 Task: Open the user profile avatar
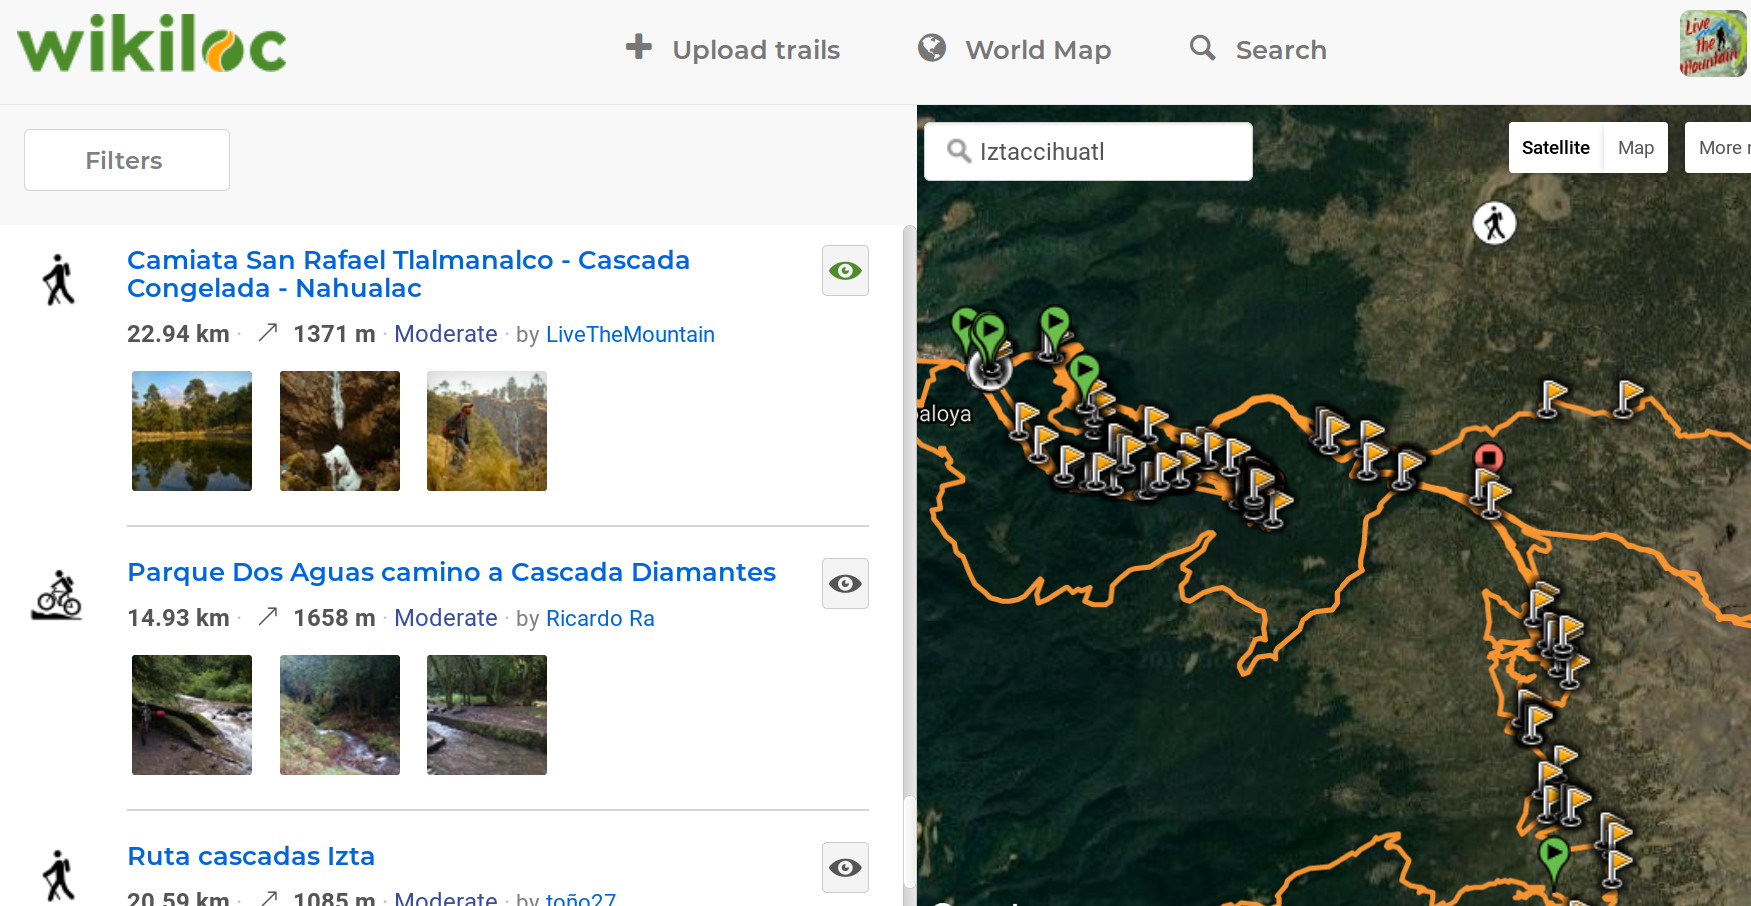[1712, 44]
